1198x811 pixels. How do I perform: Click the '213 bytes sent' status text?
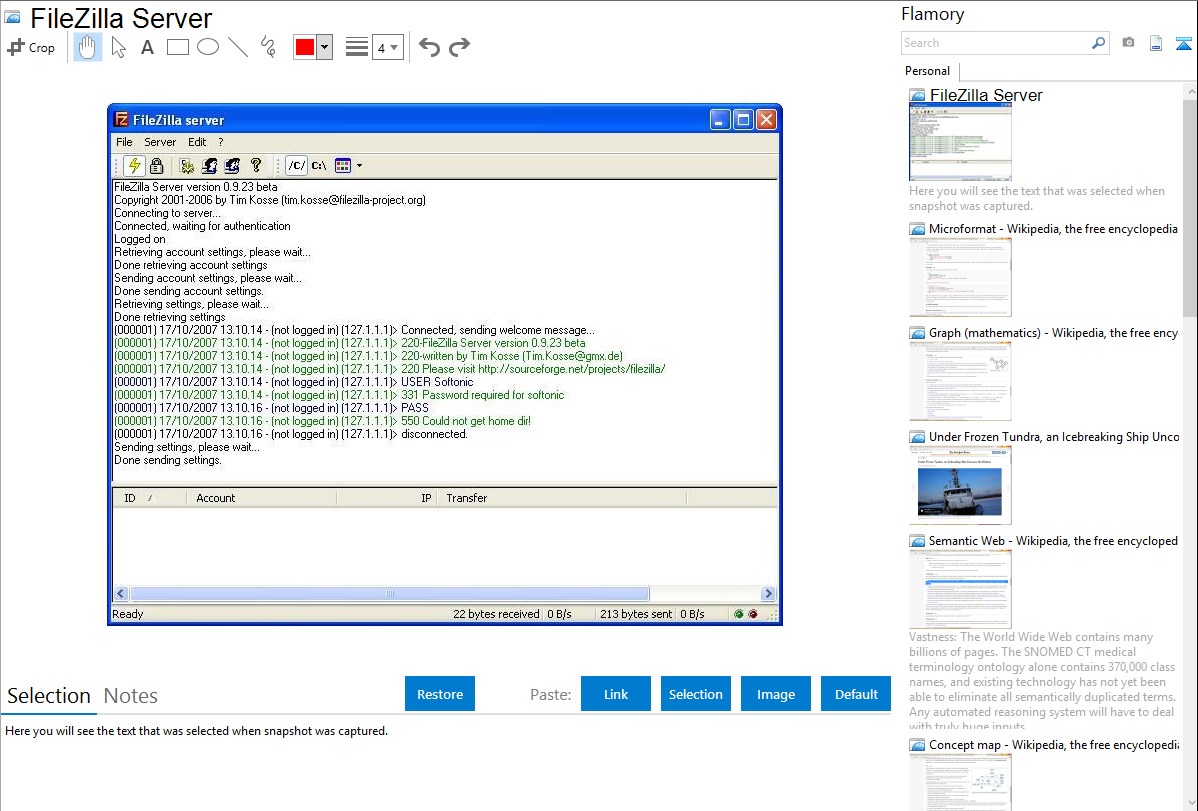(x=636, y=614)
